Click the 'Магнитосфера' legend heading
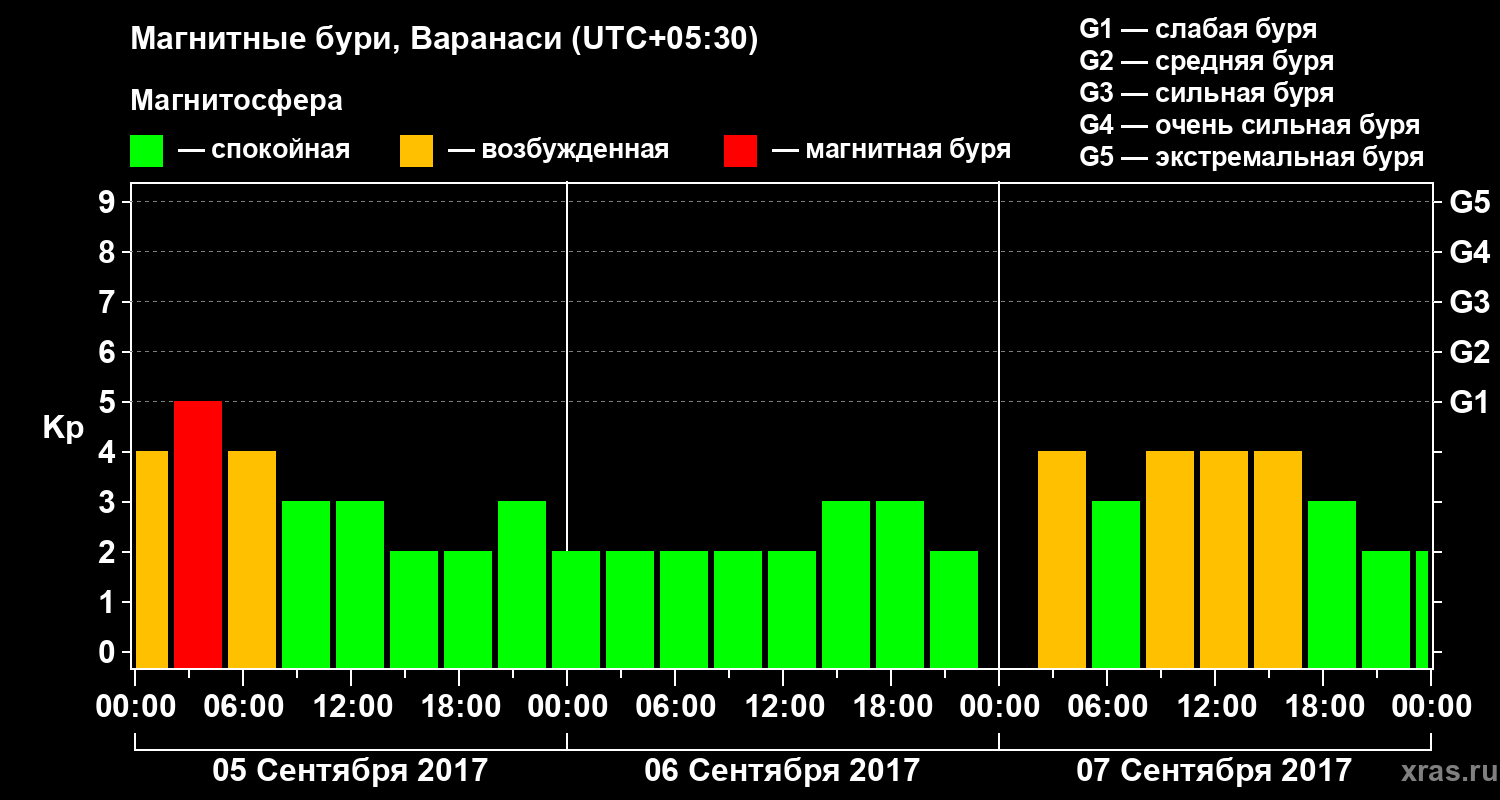 click(x=236, y=101)
